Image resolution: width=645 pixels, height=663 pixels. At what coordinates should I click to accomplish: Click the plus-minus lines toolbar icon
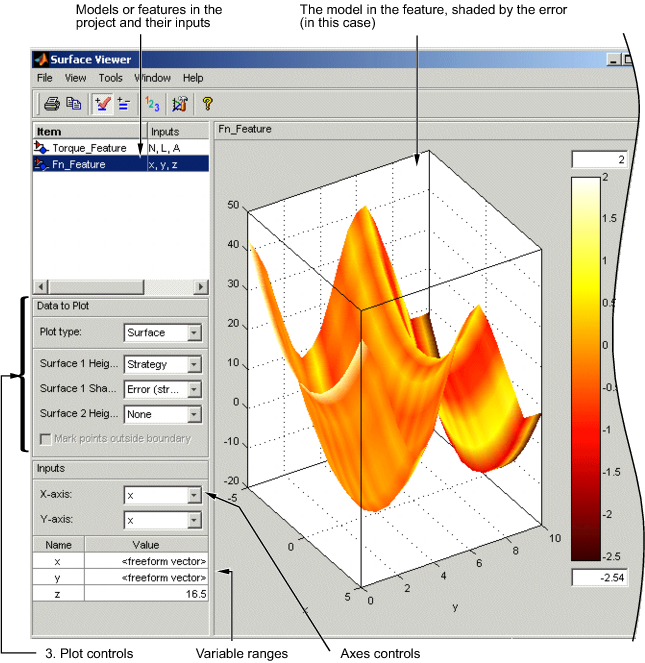(x=124, y=104)
